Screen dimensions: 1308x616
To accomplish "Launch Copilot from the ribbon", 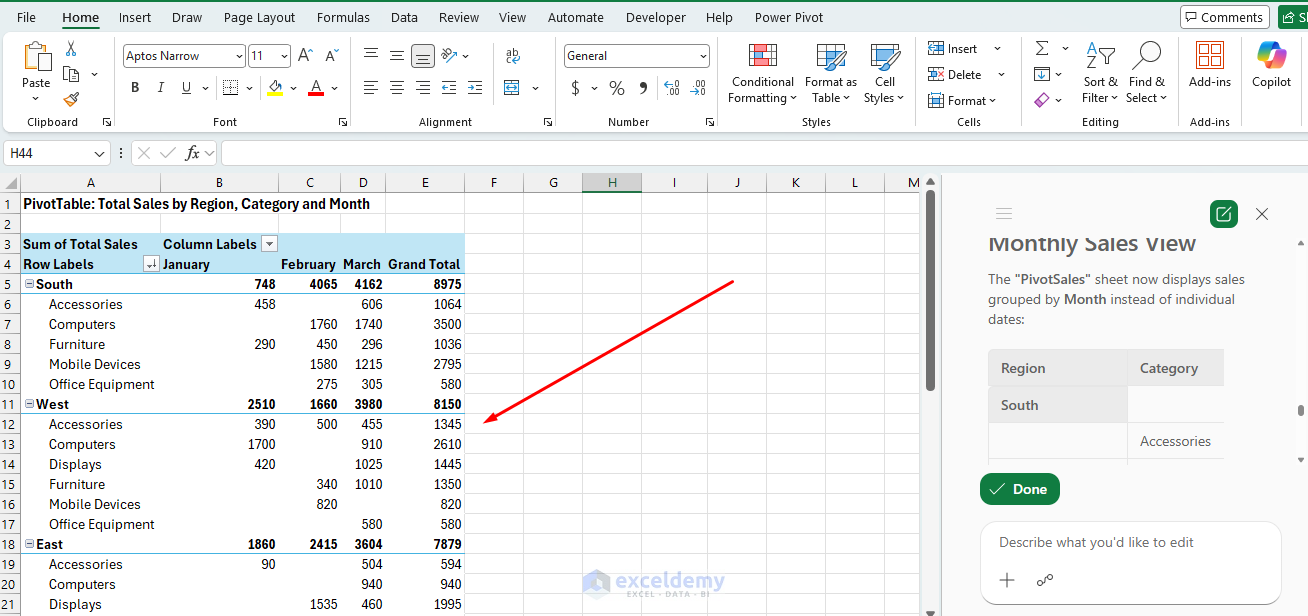I will (1271, 65).
